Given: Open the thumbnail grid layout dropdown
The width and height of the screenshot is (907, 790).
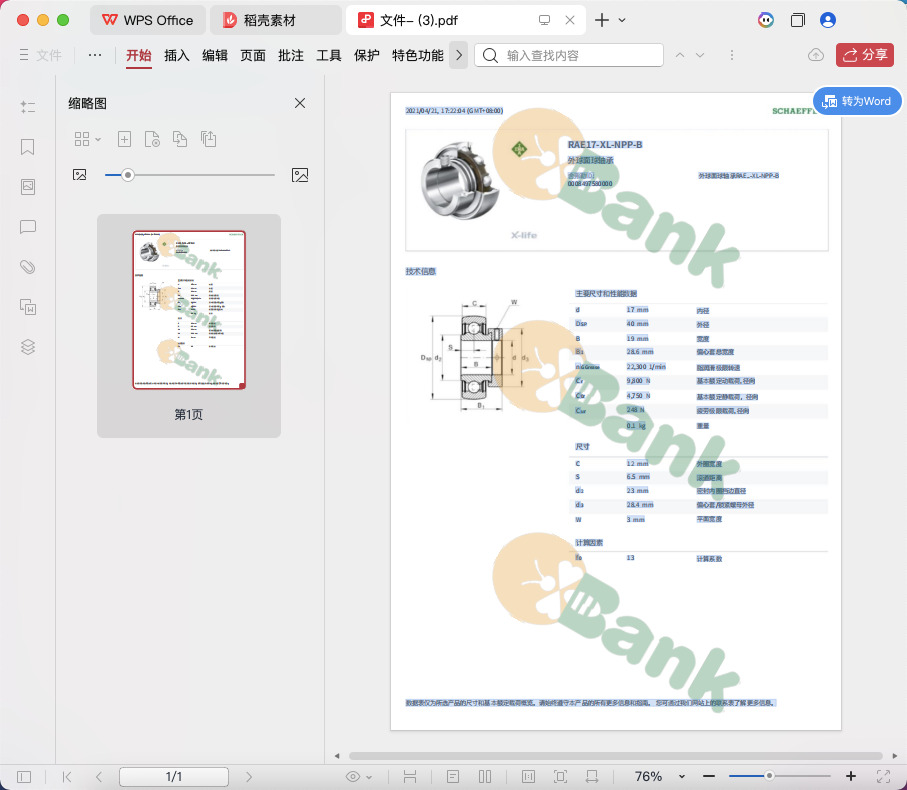Looking at the screenshot, I should coord(87,139).
